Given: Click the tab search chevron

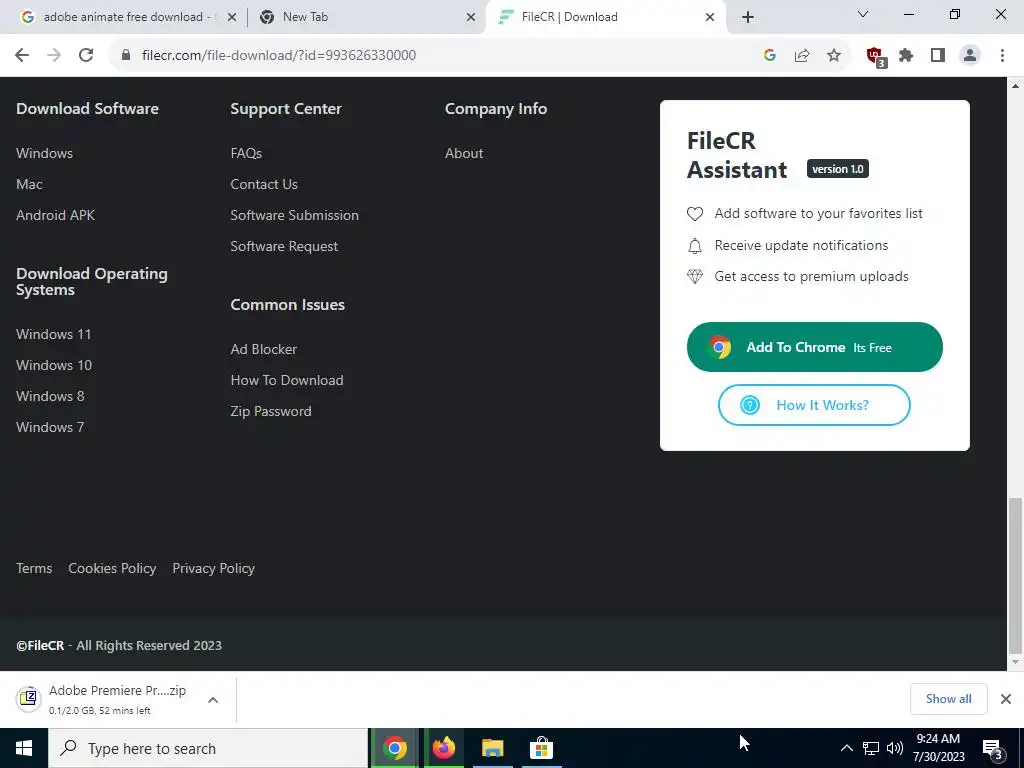Looking at the screenshot, I should (863, 14).
